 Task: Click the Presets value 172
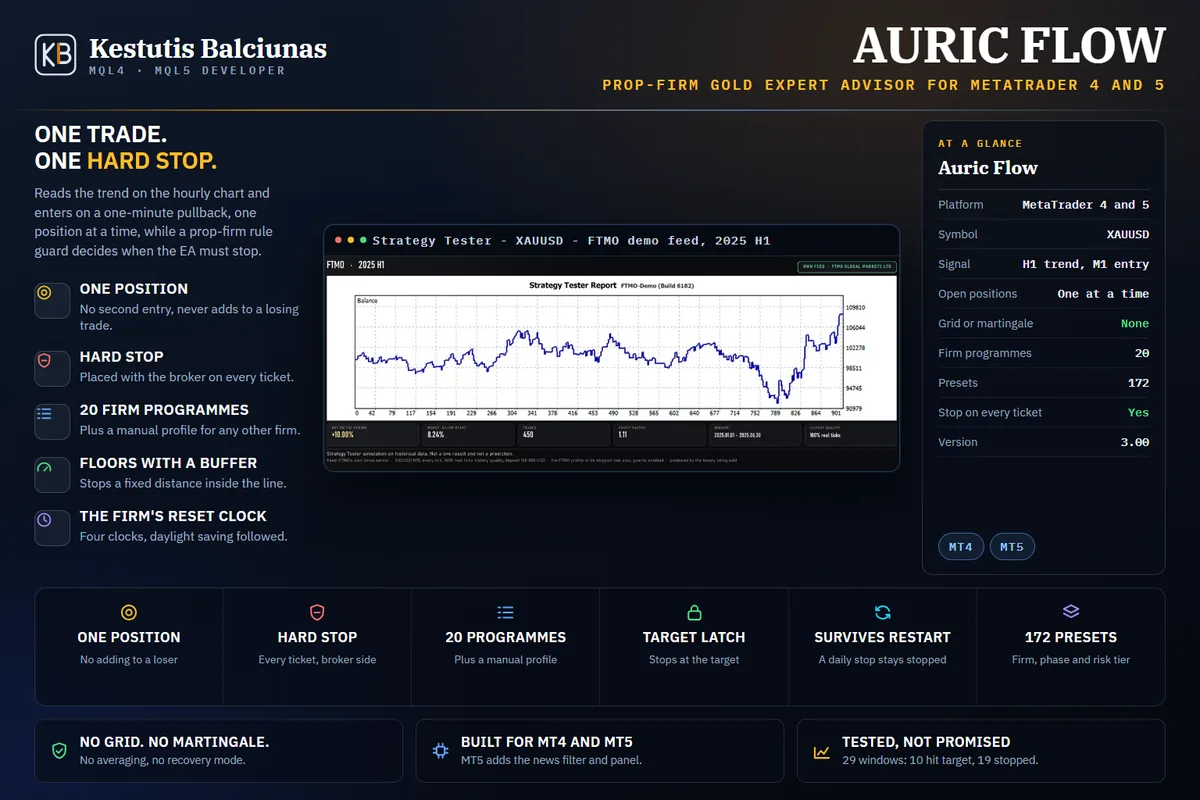(1138, 383)
